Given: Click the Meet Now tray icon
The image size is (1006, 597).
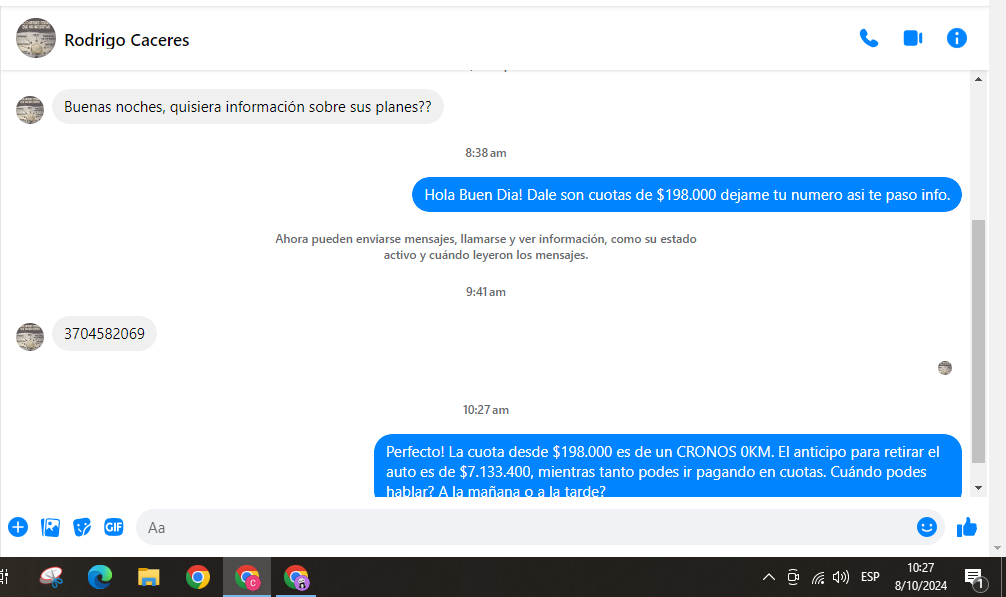Looking at the screenshot, I should coord(793,577).
